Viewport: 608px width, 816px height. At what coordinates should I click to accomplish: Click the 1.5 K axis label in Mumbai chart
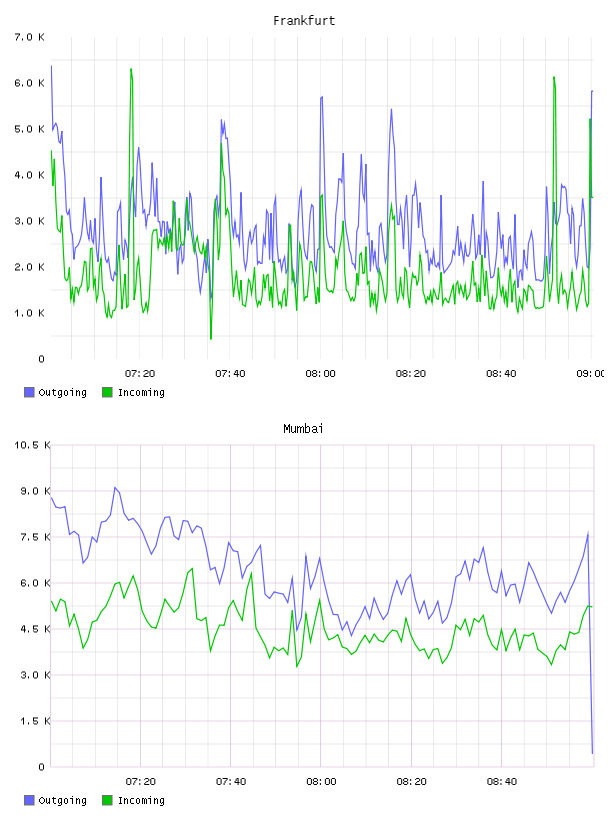click(x=35, y=721)
